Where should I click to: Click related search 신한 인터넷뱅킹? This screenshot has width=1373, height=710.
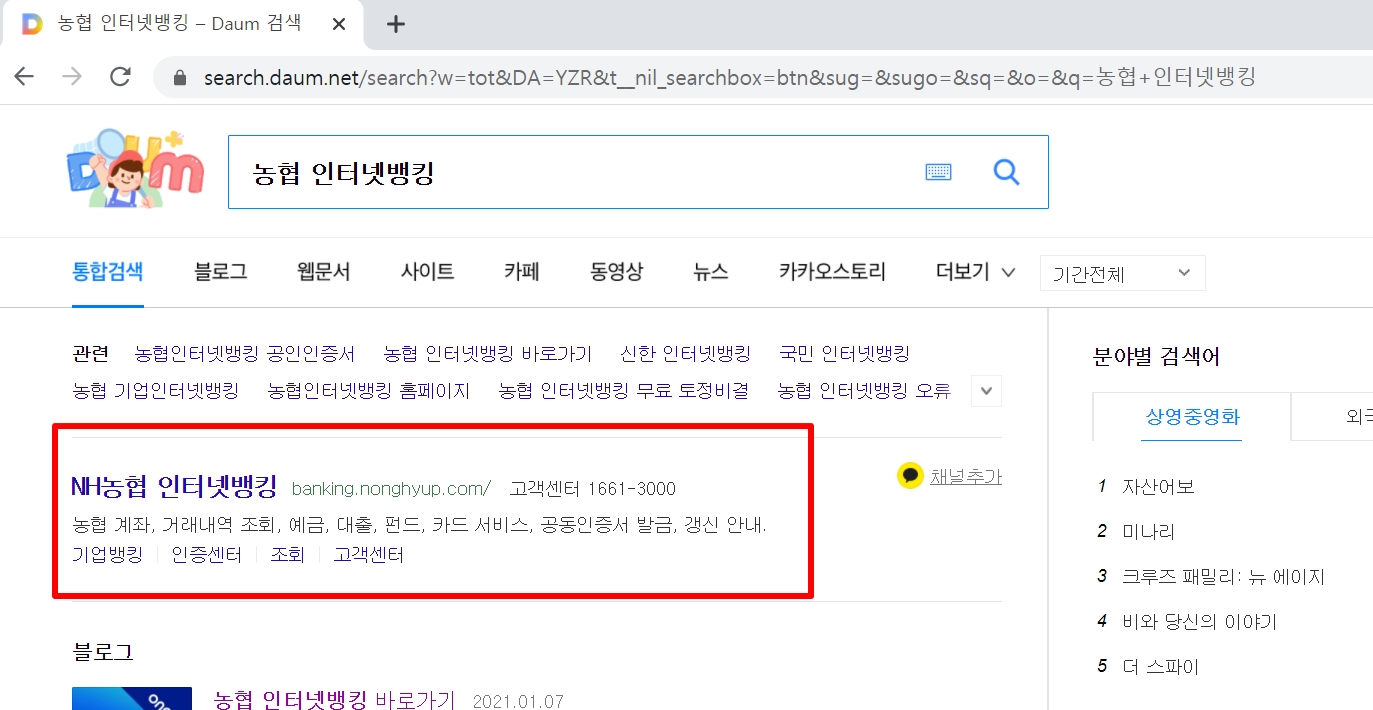(685, 353)
